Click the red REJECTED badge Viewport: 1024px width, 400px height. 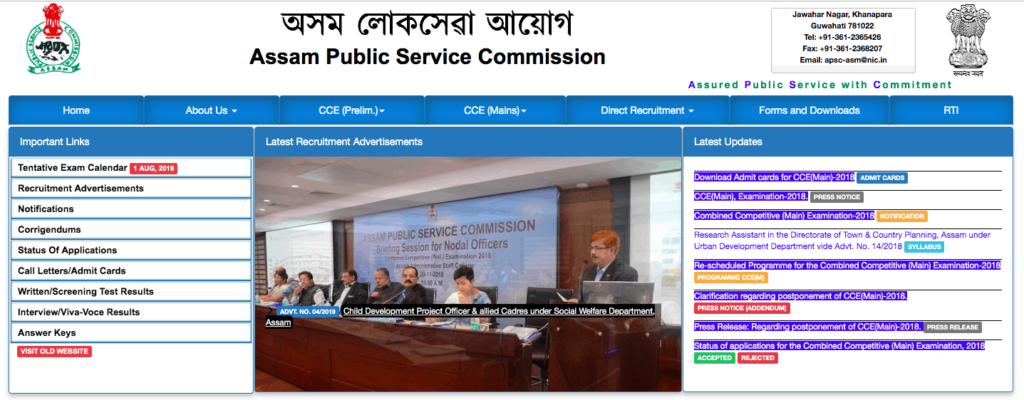click(x=757, y=358)
